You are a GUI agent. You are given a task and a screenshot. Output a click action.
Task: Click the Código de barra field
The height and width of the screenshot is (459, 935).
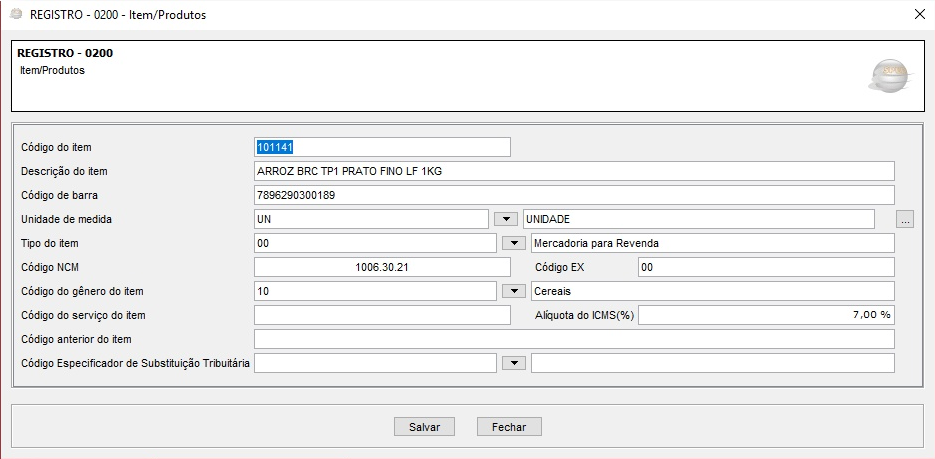click(574, 195)
